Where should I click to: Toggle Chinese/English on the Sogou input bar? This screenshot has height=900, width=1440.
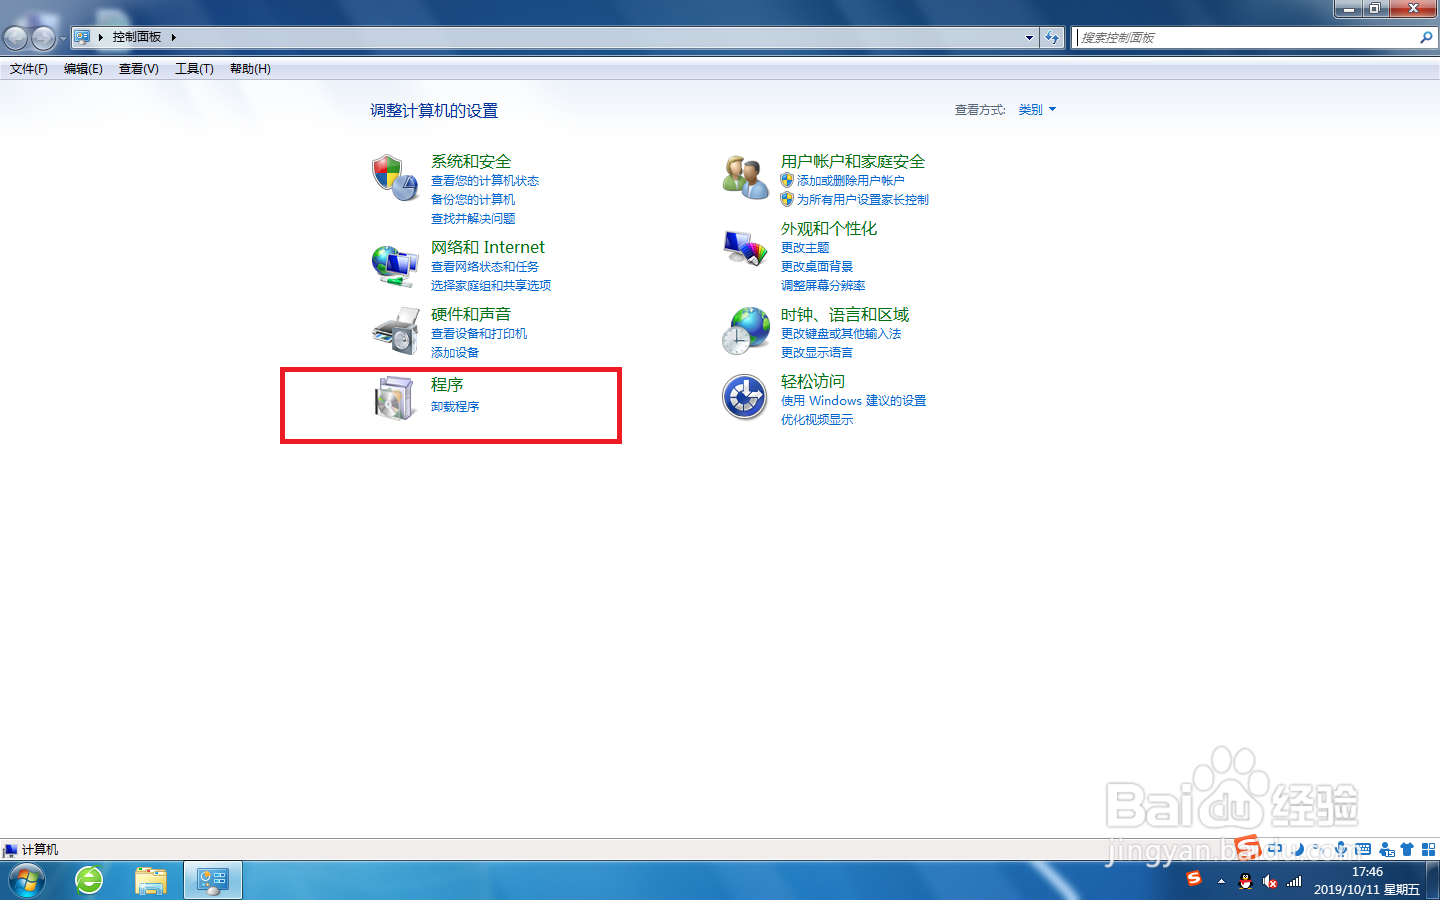1276,849
